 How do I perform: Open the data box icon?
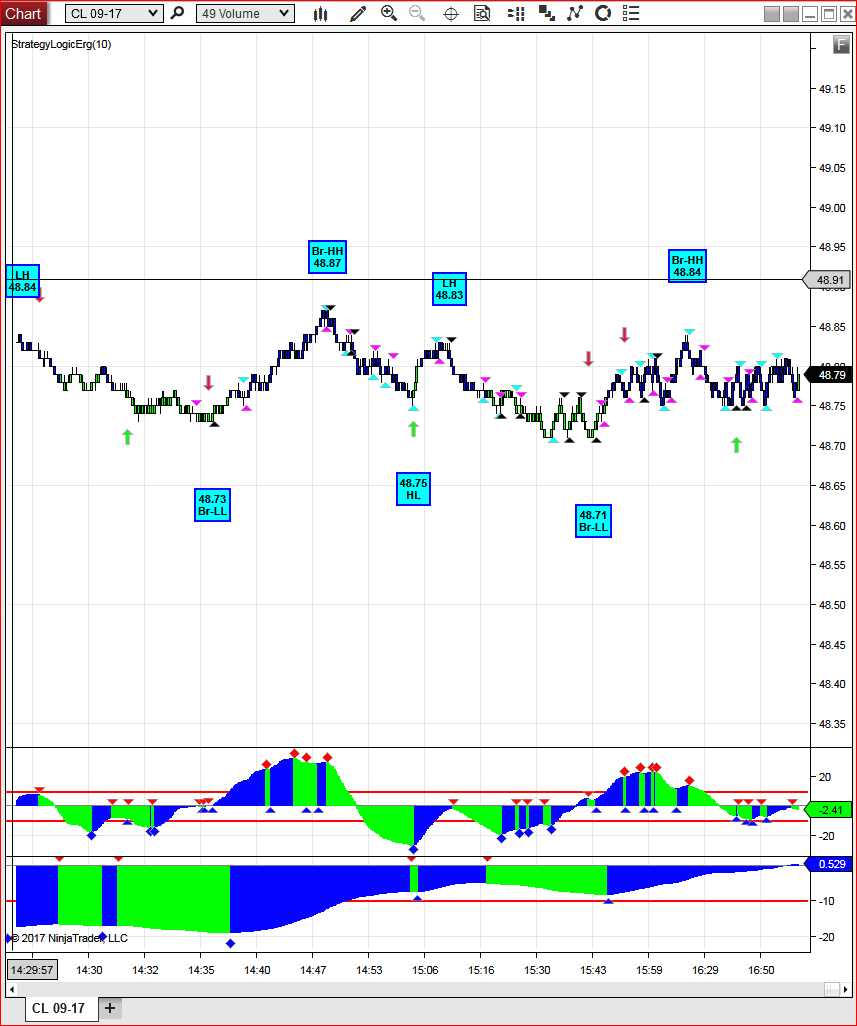[x=482, y=13]
